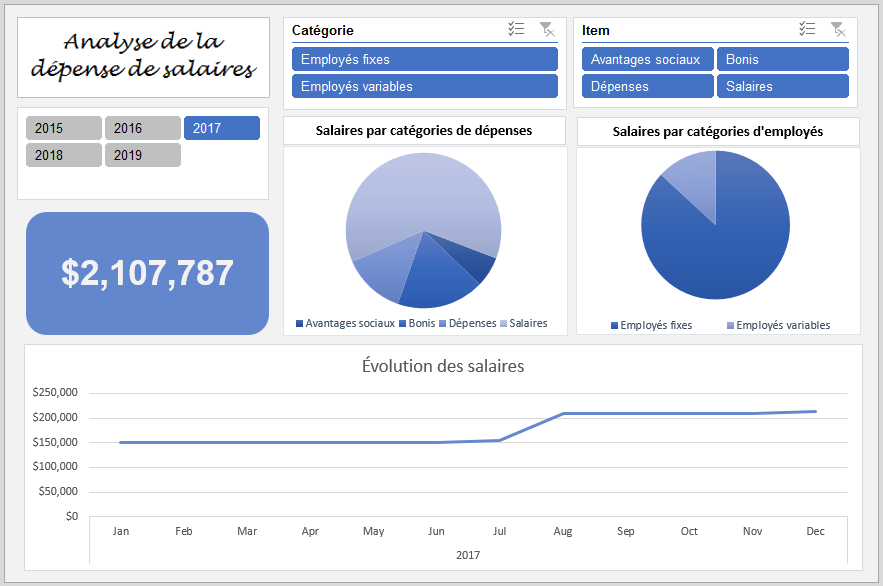Select the year 2019

142,154
